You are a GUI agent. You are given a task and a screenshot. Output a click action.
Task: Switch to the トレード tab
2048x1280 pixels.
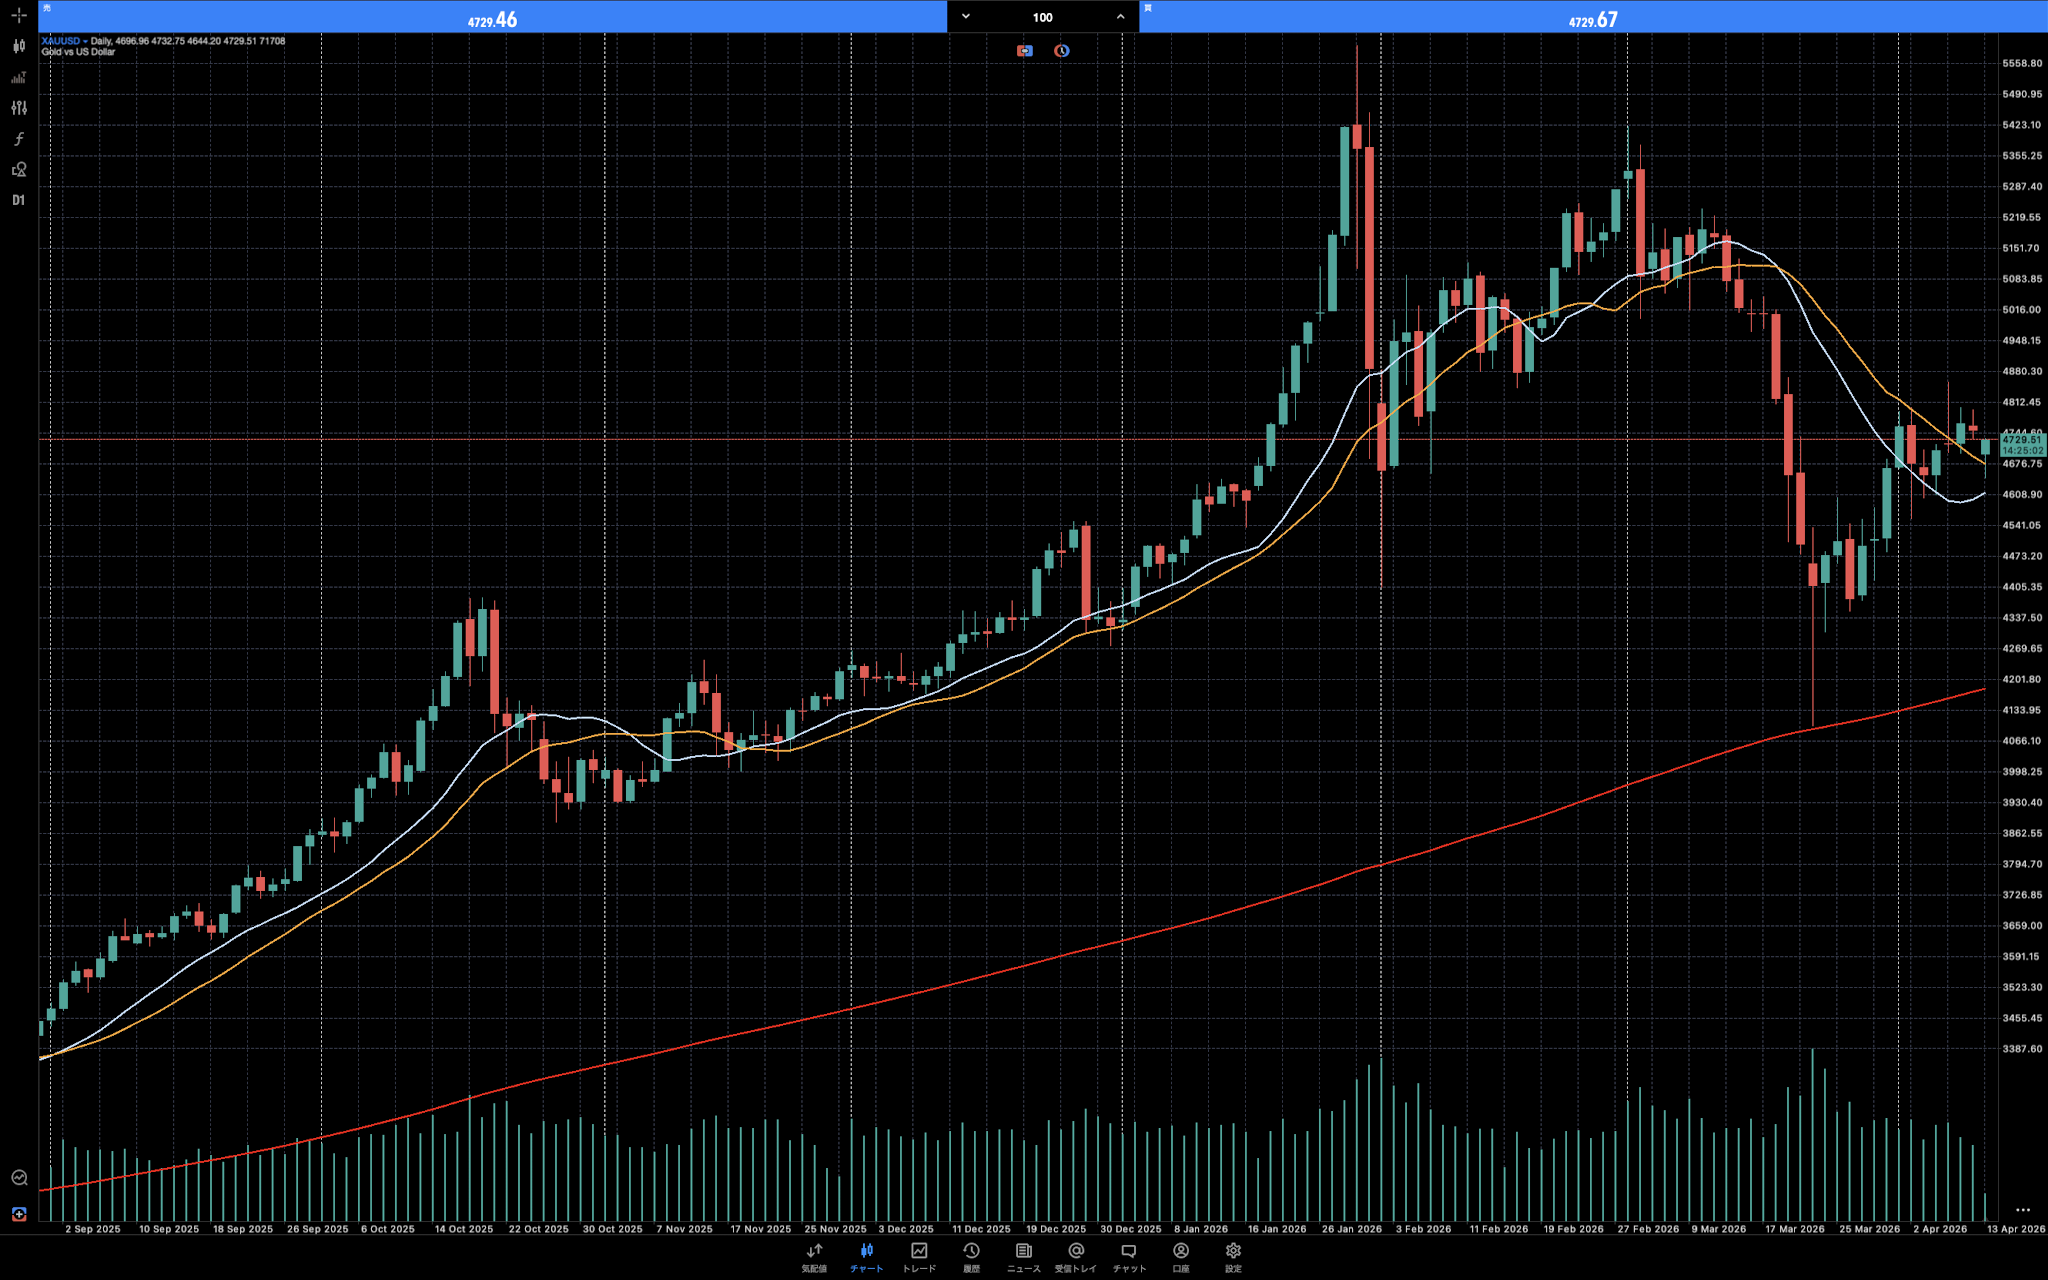pyautogui.click(x=919, y=1257)
